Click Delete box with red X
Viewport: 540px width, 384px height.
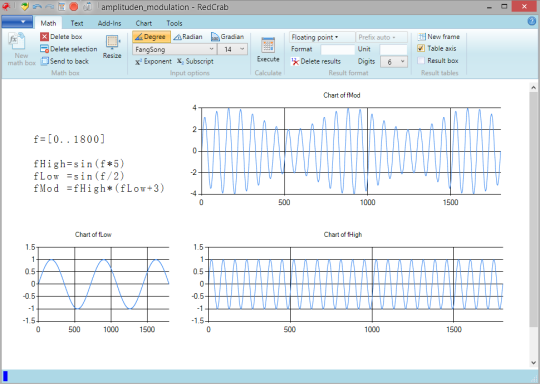(61, 37)
